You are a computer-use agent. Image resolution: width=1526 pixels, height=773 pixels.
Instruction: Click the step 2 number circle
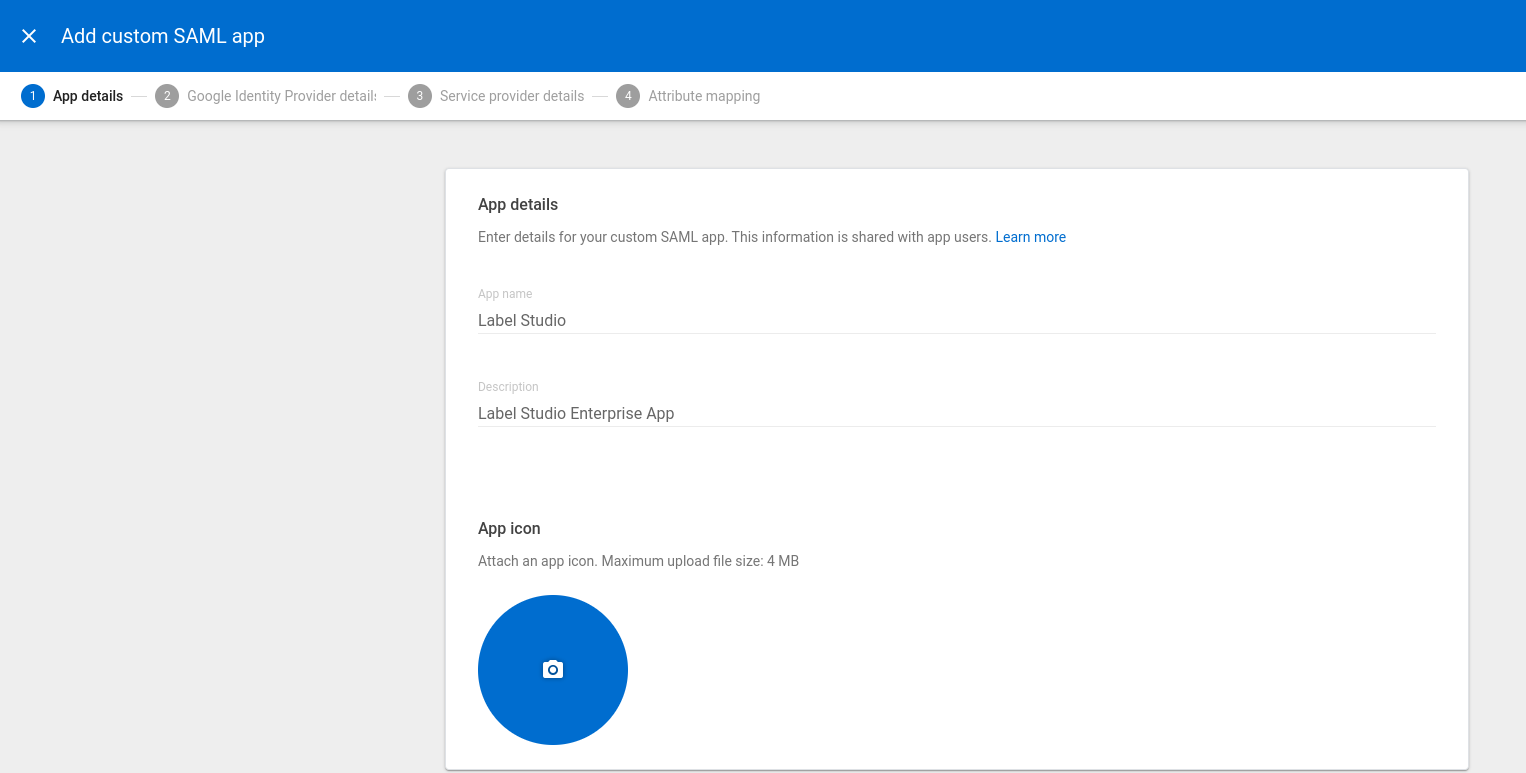click(167, 96)
